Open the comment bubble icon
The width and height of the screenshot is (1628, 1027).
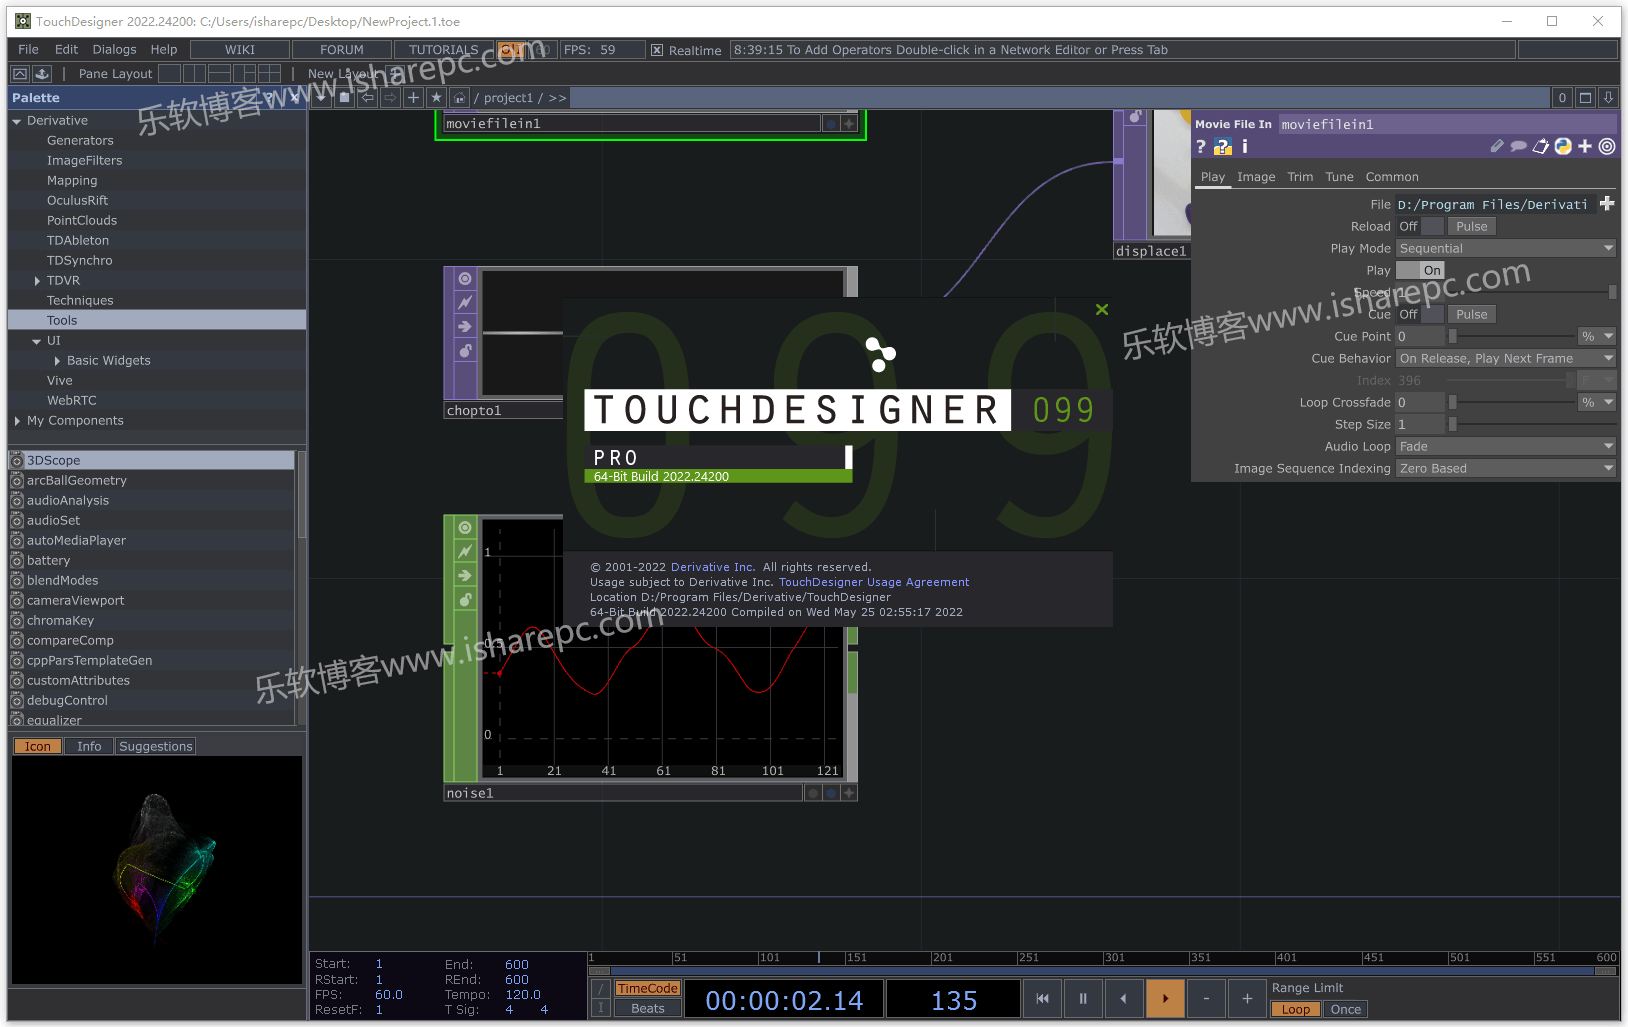1518,146
